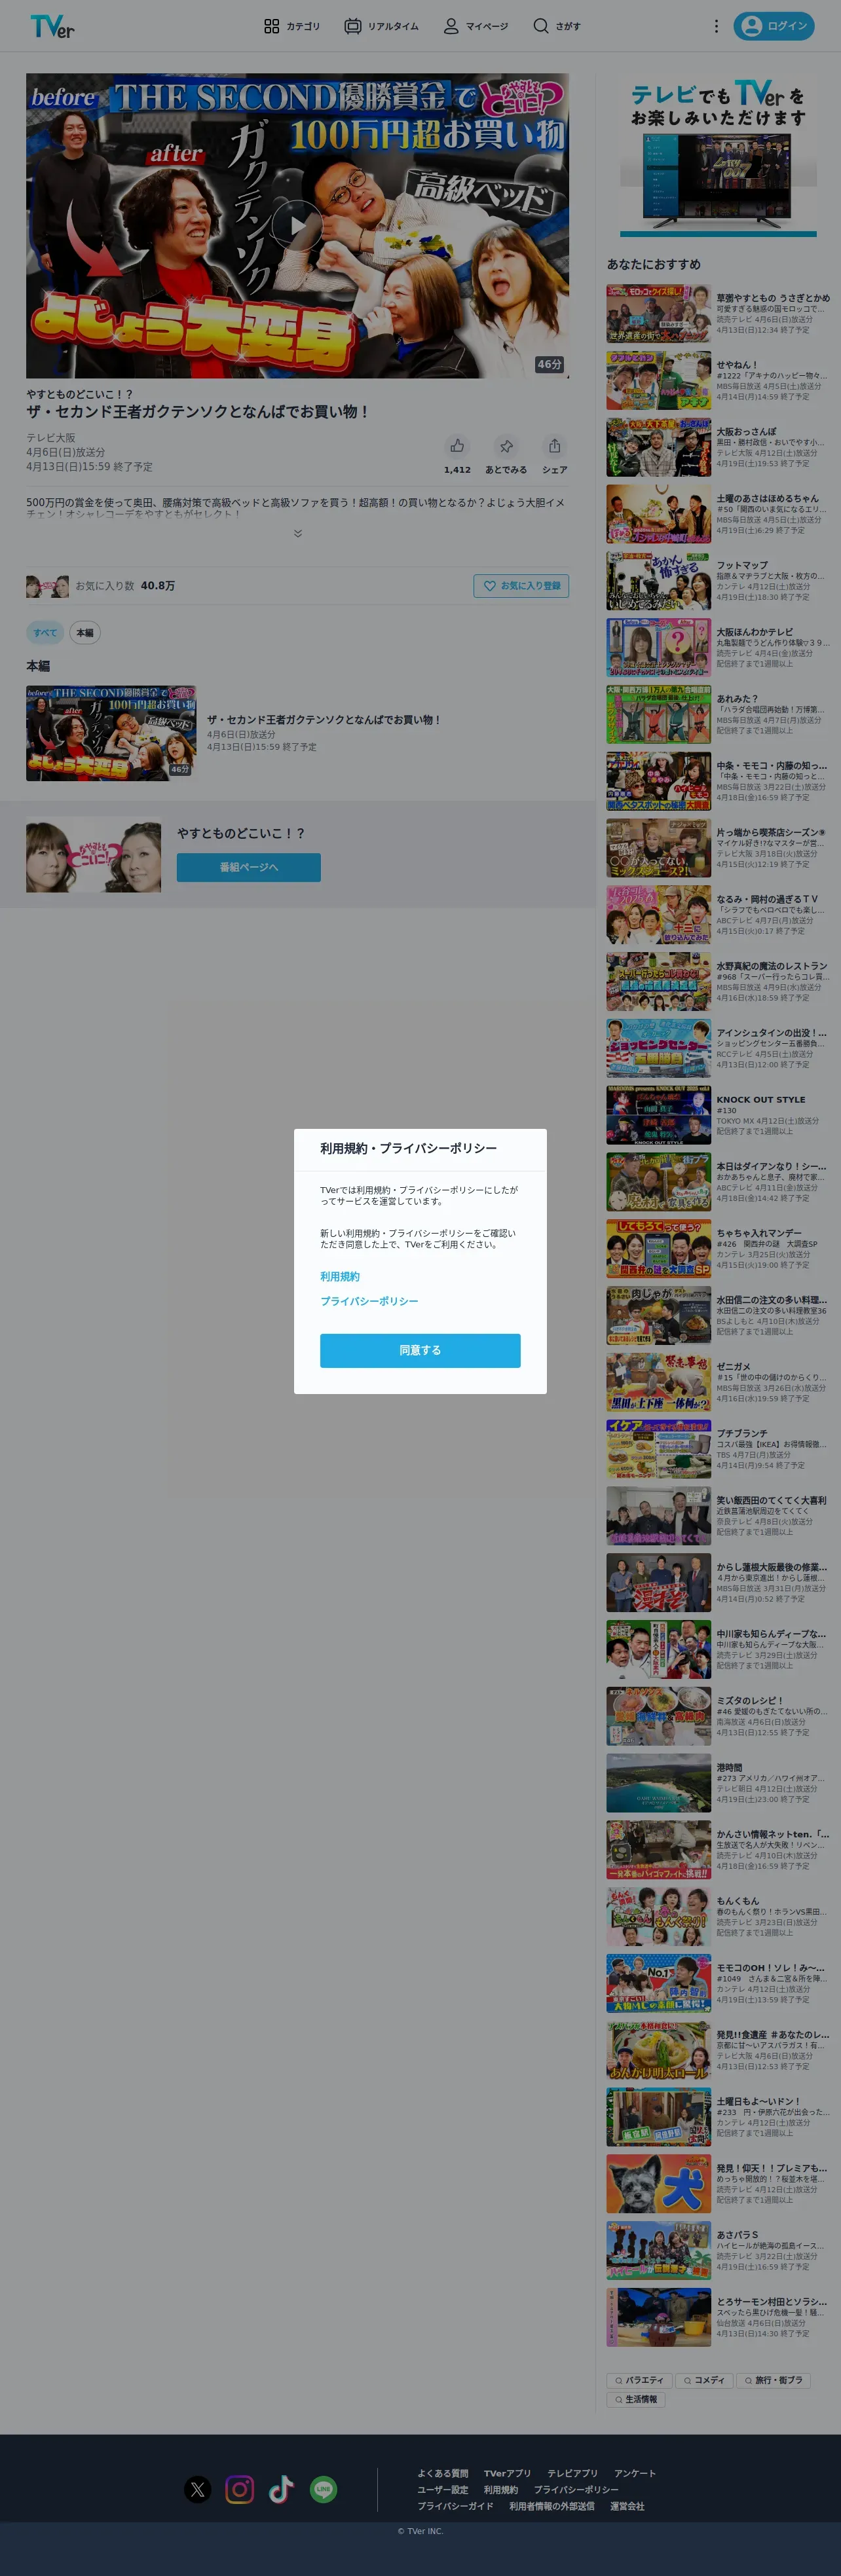
Task: Open recommended show せやねん！
Action: click(x=718, y=380)
